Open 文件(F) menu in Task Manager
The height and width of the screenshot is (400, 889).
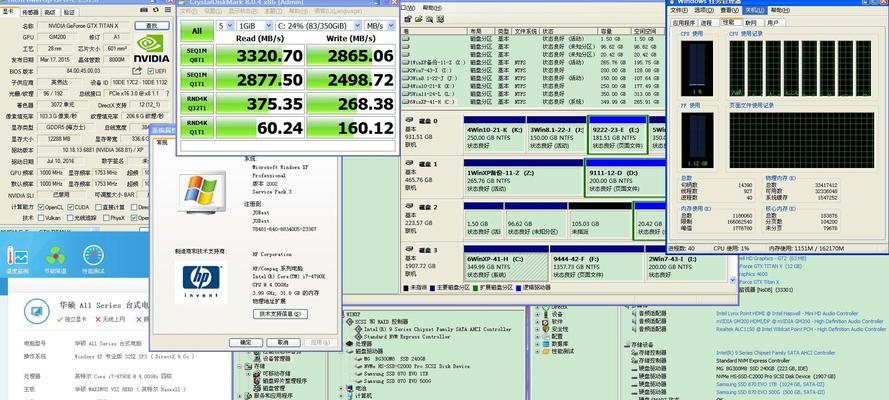(679, 10)
